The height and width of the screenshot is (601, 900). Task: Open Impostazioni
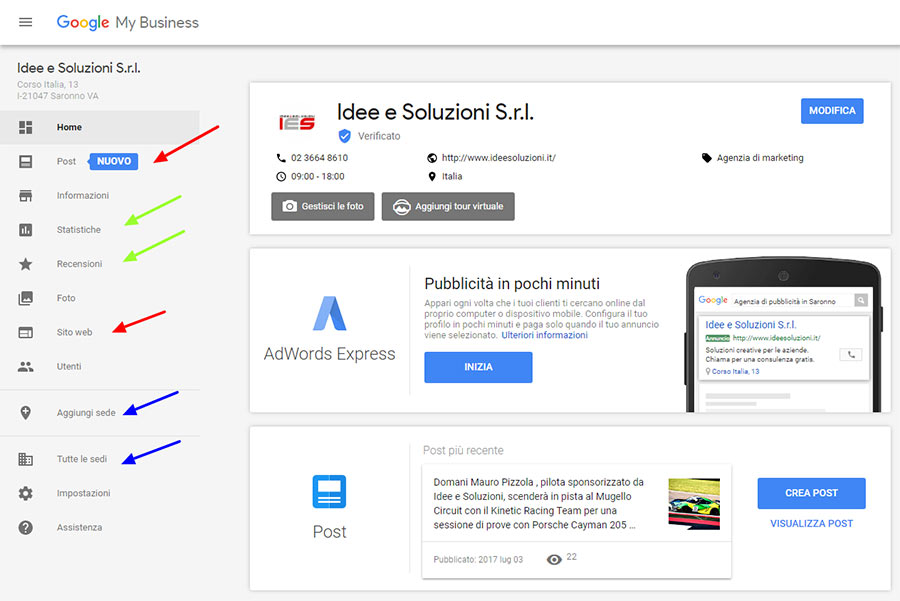83,493
